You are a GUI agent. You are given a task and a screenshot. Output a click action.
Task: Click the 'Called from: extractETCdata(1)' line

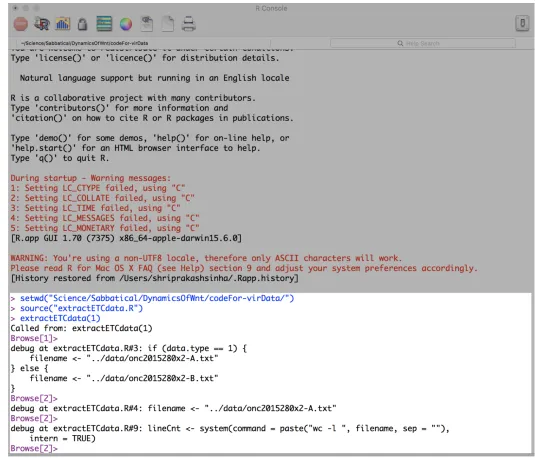tap(81, 328)
